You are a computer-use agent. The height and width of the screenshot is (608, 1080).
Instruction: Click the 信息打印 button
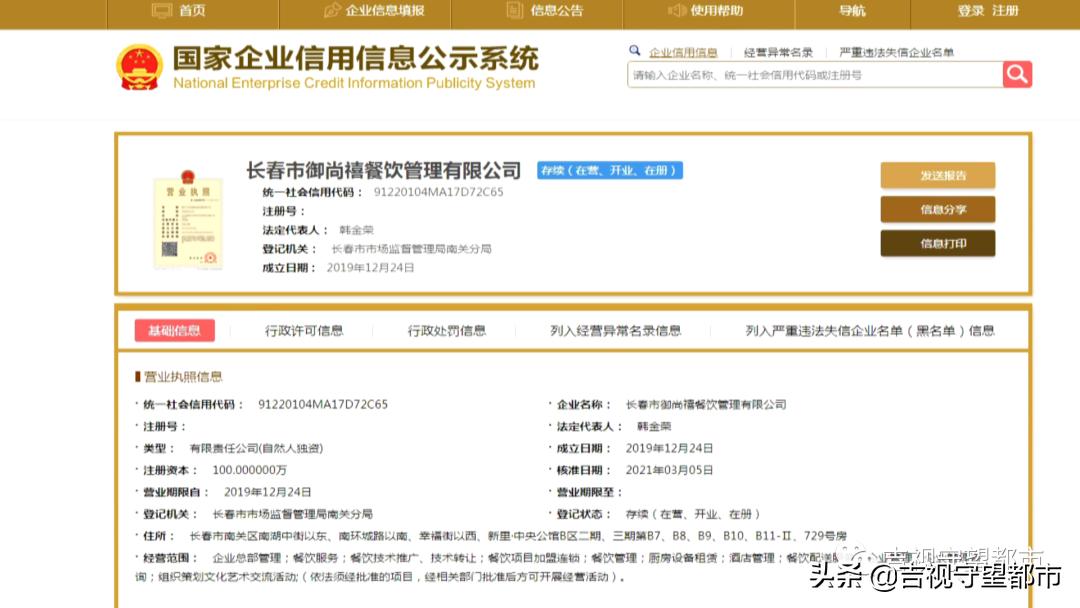point(937,243)
